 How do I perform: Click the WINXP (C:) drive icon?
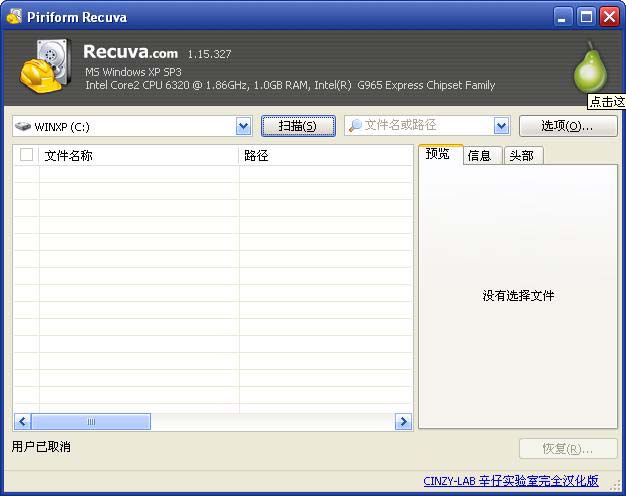coord(23,127)
